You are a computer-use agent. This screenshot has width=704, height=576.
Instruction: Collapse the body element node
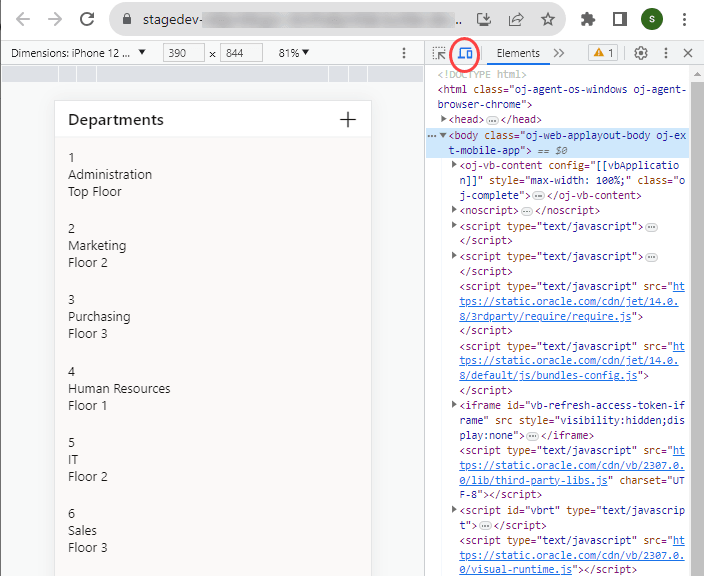tap(443, 135)
